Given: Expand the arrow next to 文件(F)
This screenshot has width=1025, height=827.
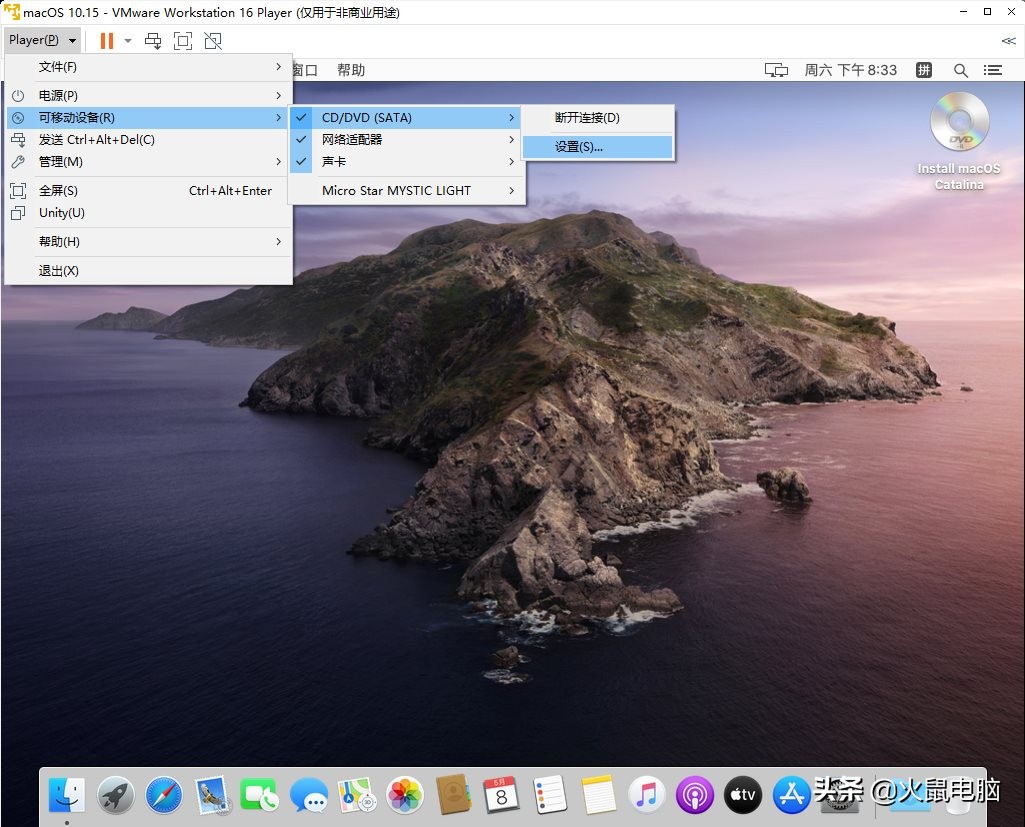Looking at the screenshot, I should (278, 67).
